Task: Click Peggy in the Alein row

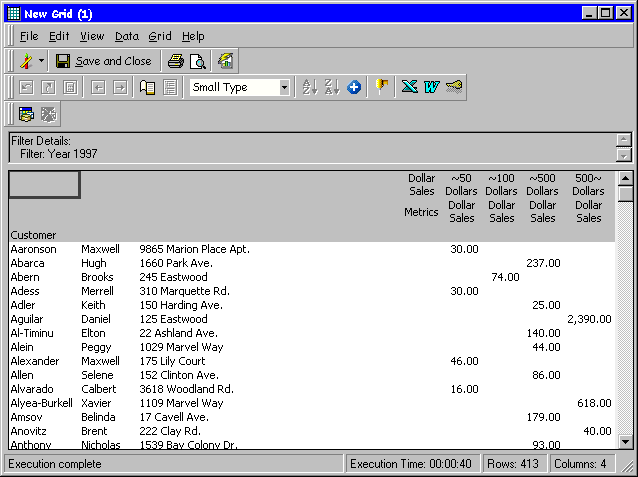Action: pos(96,347)
